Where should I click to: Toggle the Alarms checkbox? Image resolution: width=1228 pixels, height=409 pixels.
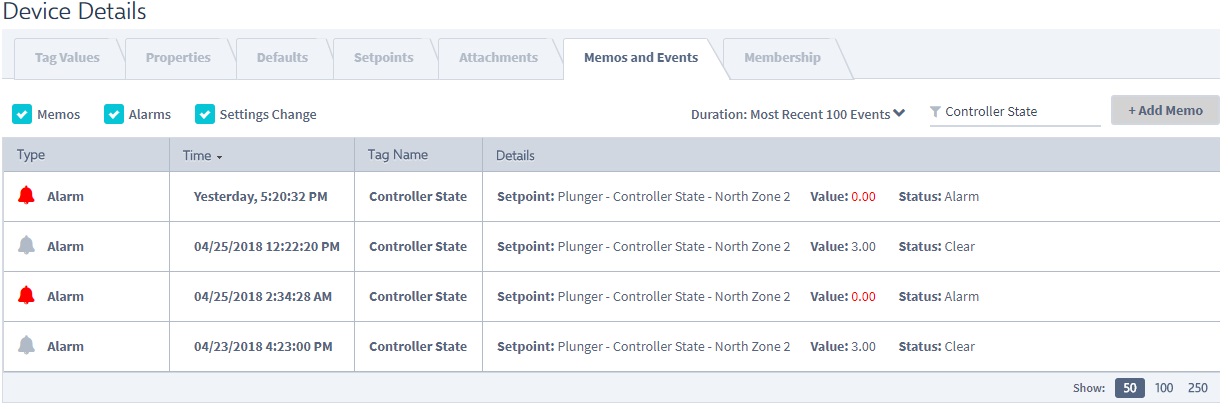tap(114, 114)
